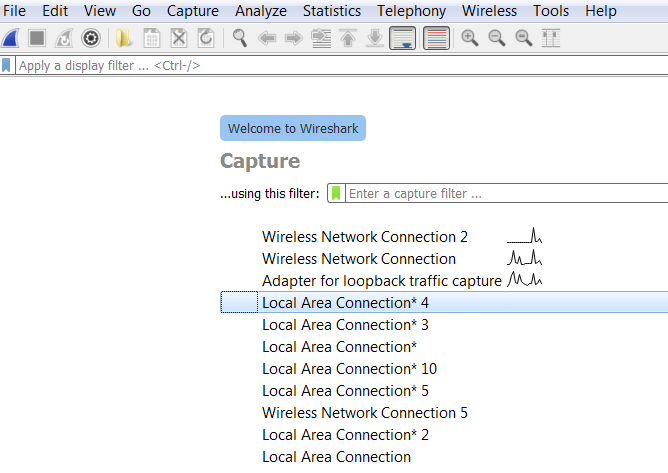This screenshot has height=473, width=668.
Task: Open the Go menu
Action: pyautogui.click(x=141, y=11)
